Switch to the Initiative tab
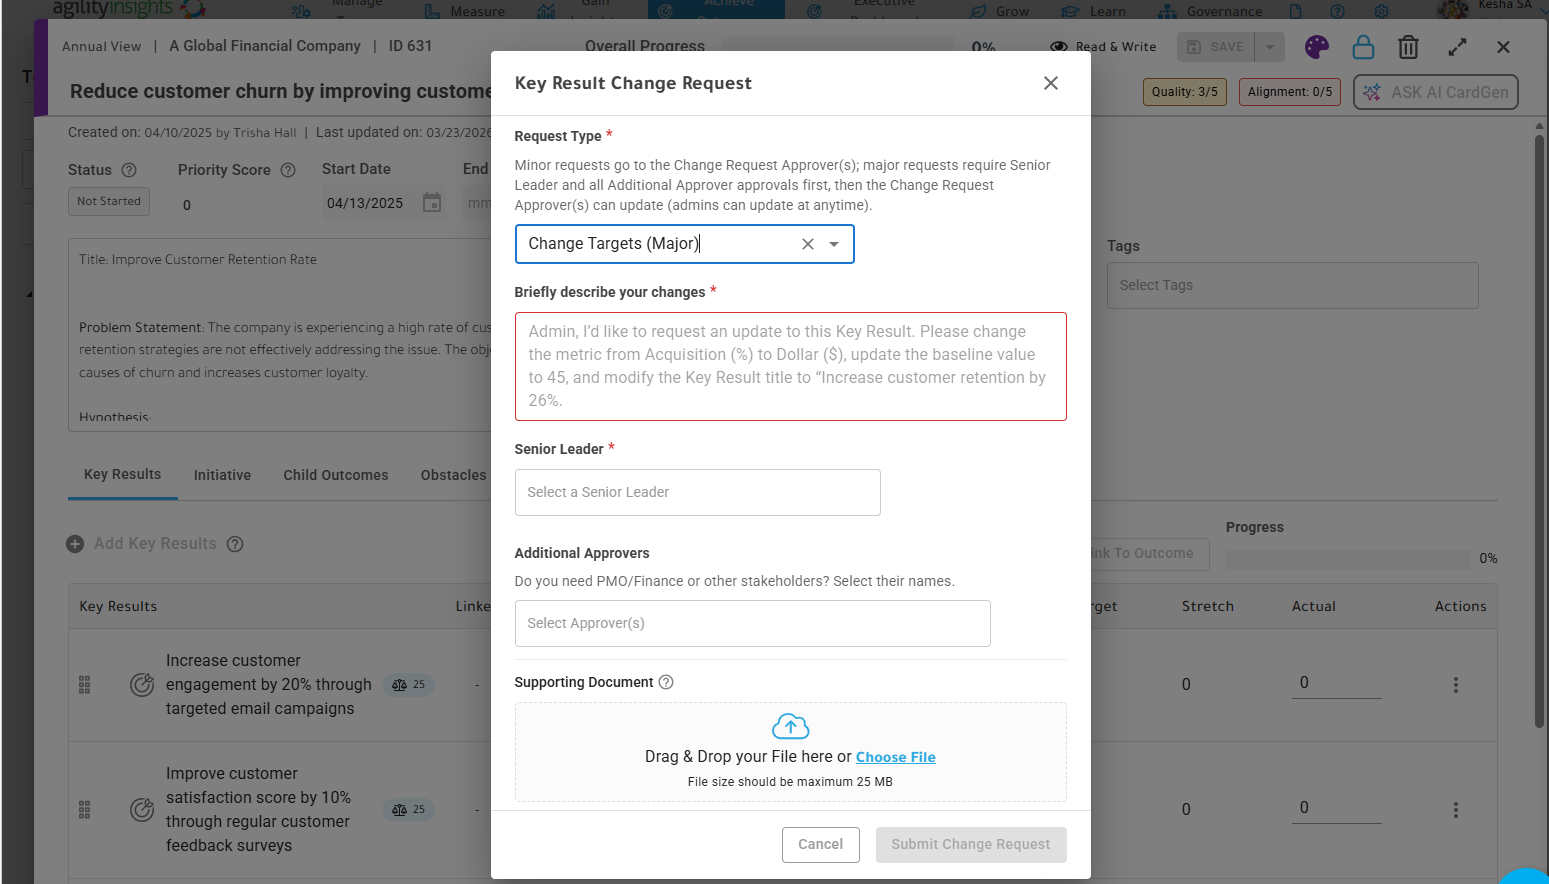 [x=222, y=475]
